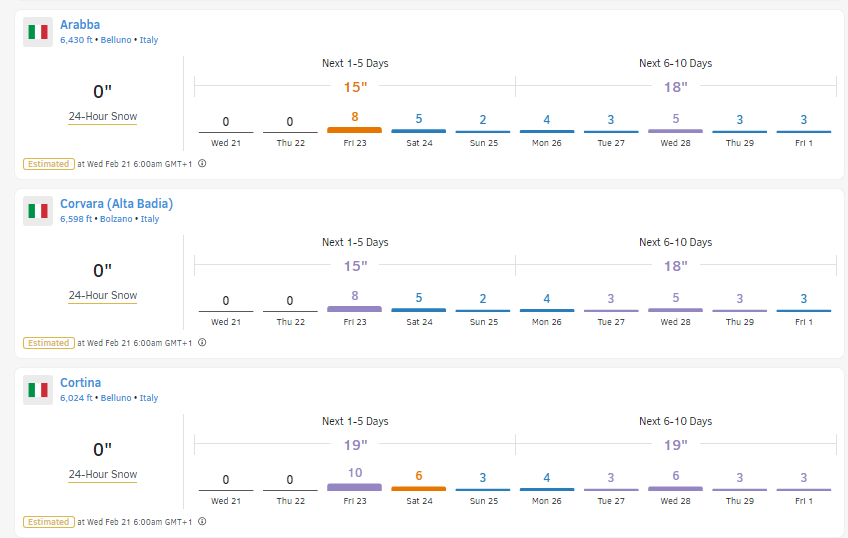Click Cortina's 24-Hour Snow label
The image size is (848, 538).
[103, 475]
